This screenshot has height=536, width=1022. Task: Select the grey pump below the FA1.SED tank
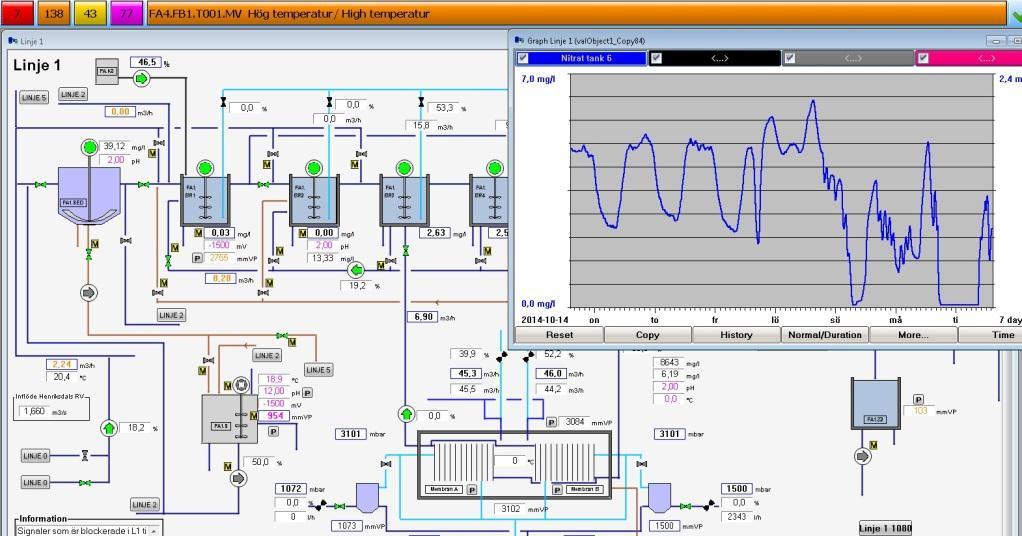(x=89, y=293)
